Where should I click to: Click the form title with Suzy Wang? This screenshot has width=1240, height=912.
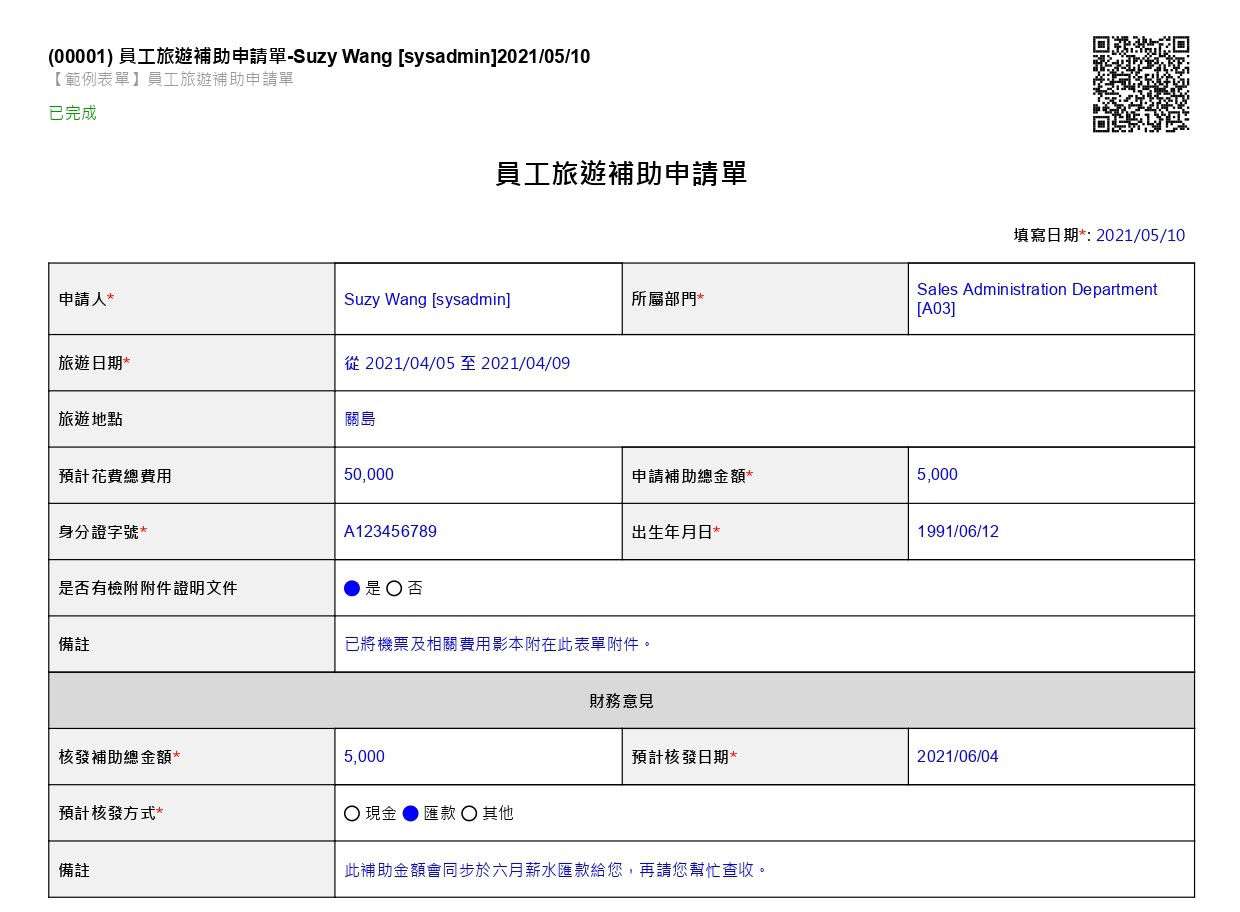click(x=319, y=57)
